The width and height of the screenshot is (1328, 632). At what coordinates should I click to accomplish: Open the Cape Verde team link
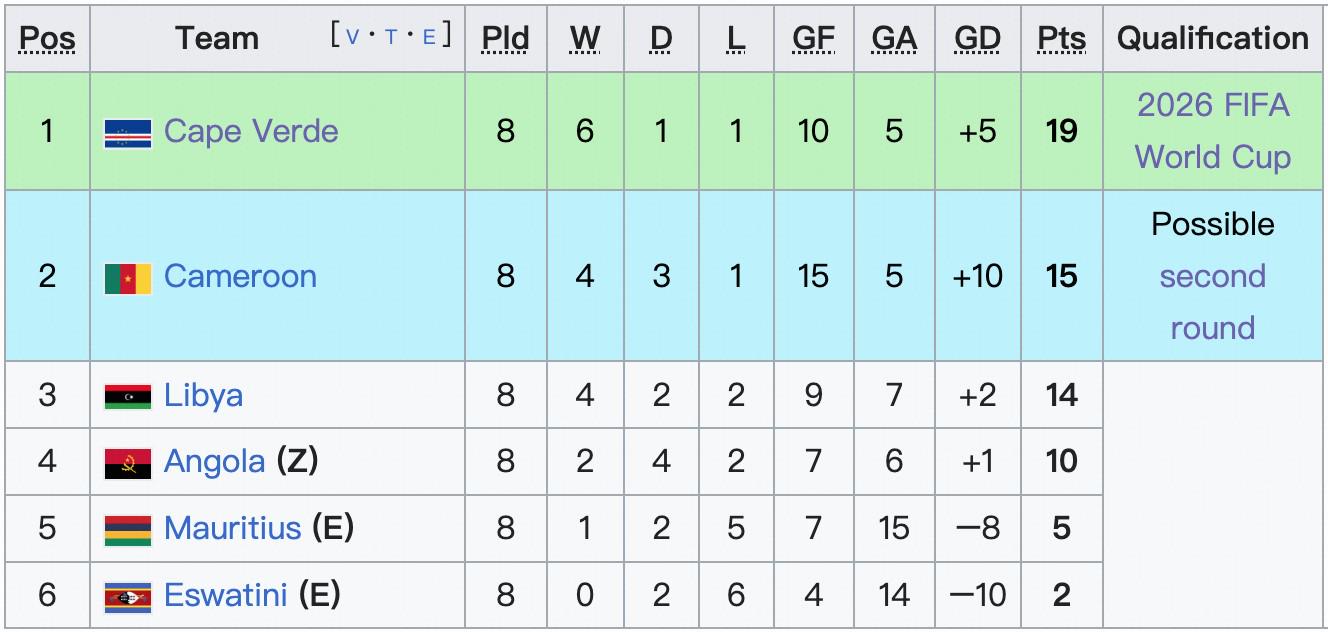[251, 131]
